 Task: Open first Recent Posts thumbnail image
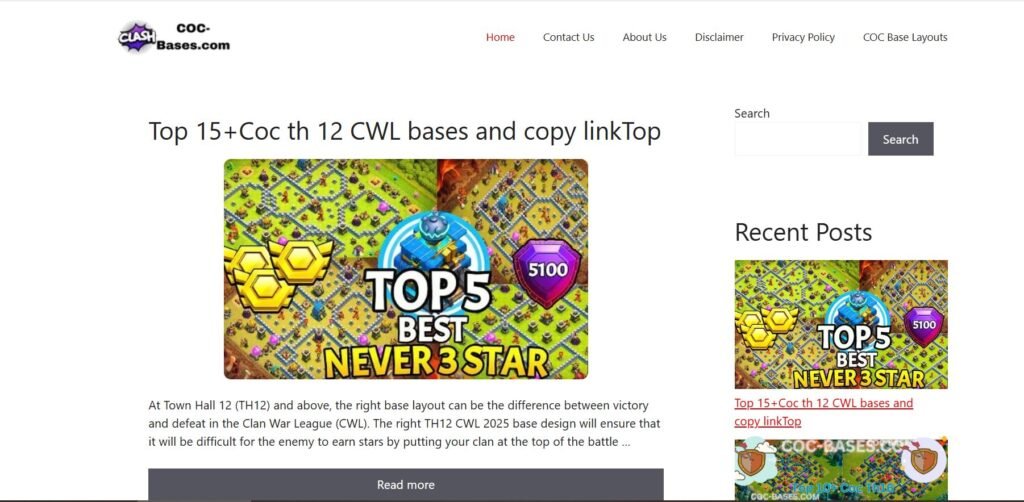[x=841, y=324]
